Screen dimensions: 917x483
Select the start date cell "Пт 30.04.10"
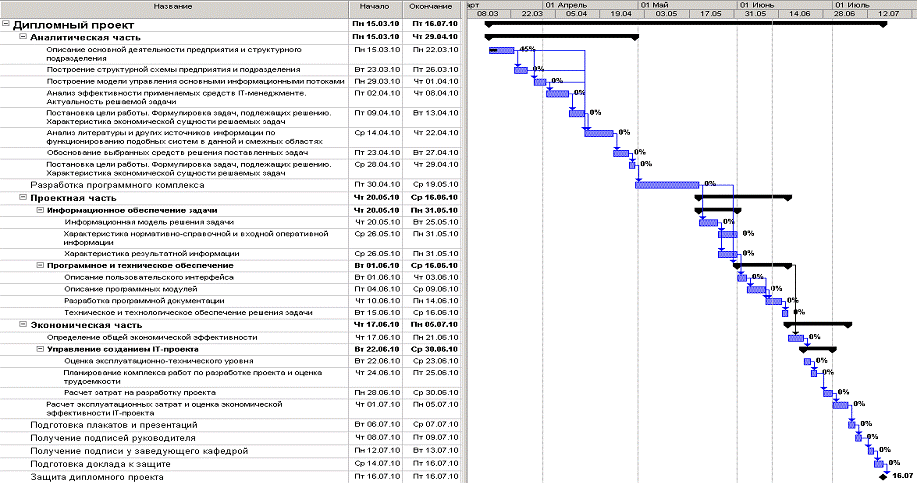375,185
